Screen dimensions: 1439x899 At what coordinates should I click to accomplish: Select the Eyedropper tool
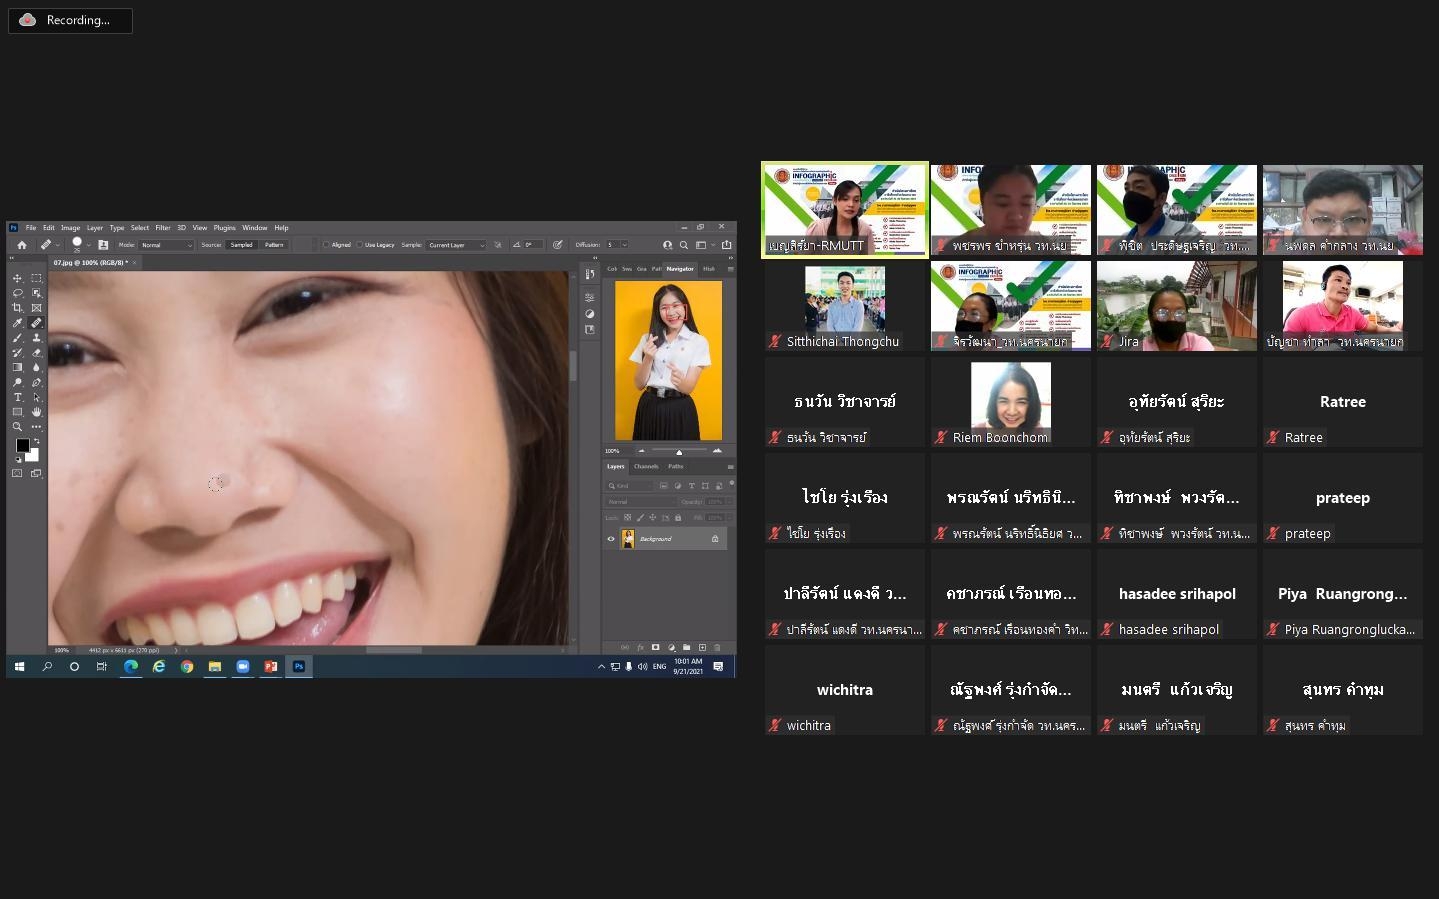coord(17,323)
